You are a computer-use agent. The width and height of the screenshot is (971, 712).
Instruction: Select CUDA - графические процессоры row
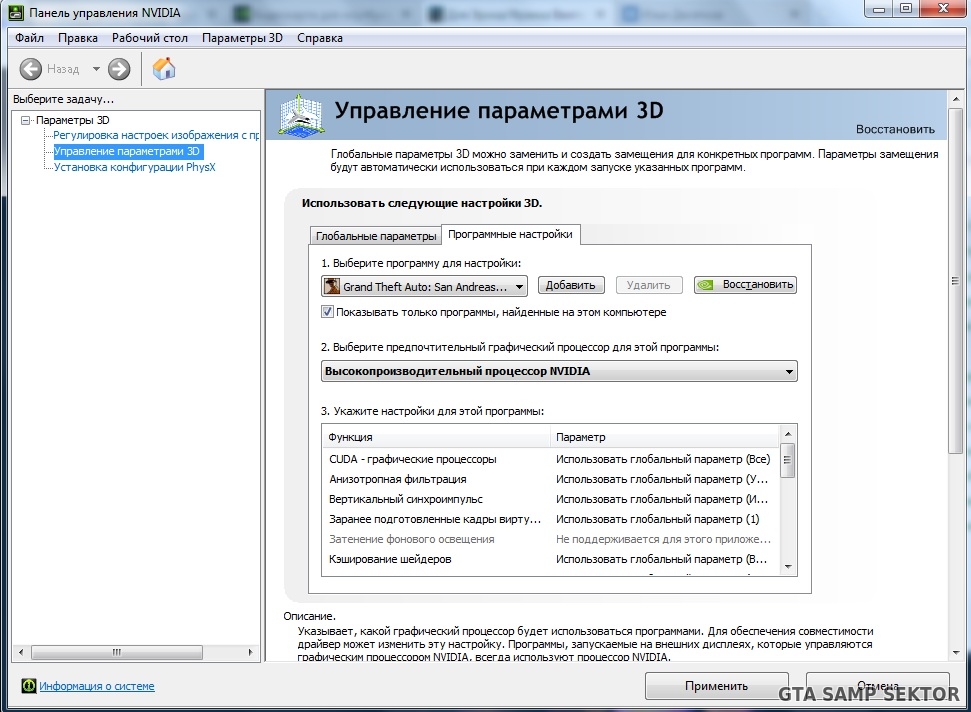(x=551, y=459)
